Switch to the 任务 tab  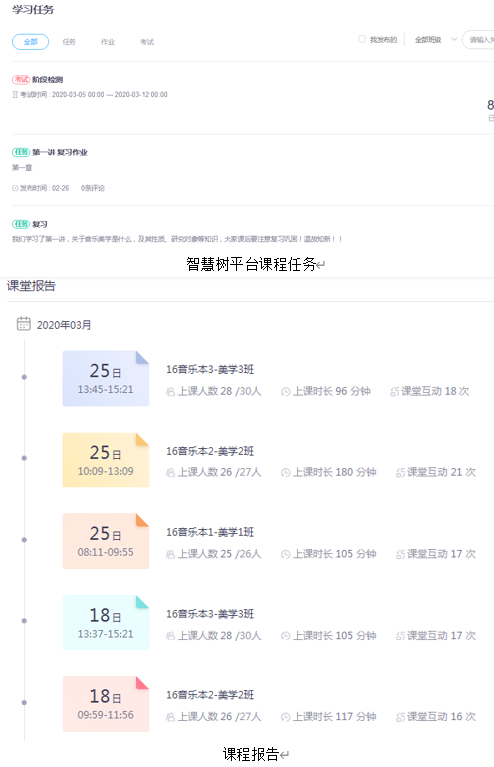(69, 42)
